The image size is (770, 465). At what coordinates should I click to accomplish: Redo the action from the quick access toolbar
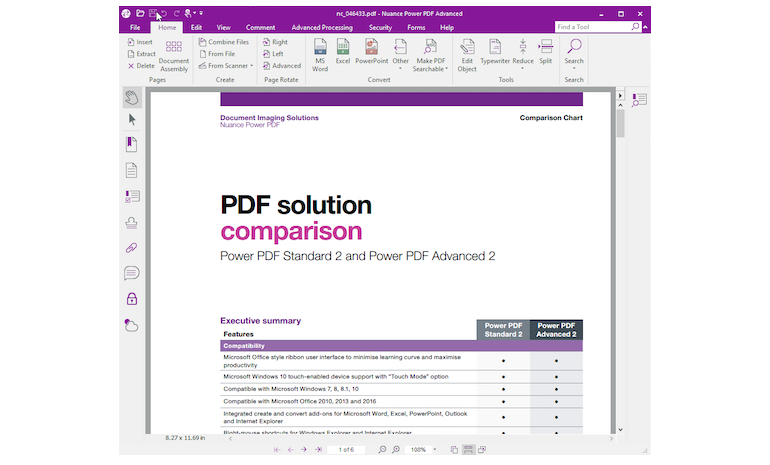(x=176, y=14)
